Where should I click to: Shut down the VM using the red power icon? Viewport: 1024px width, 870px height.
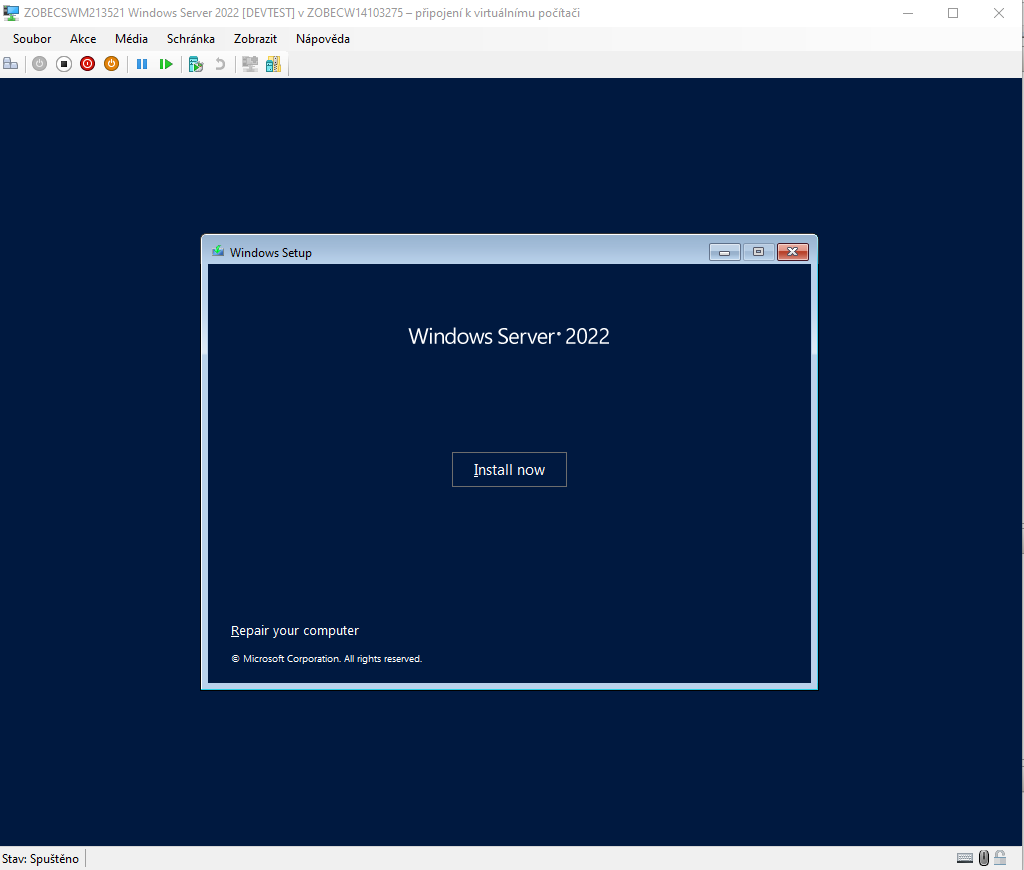(88, 64)
